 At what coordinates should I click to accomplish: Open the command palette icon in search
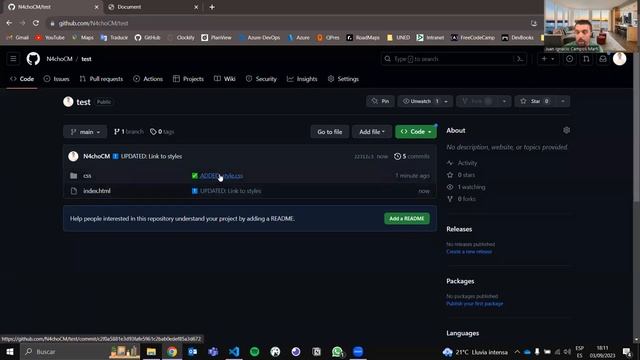tap(520, 59)
